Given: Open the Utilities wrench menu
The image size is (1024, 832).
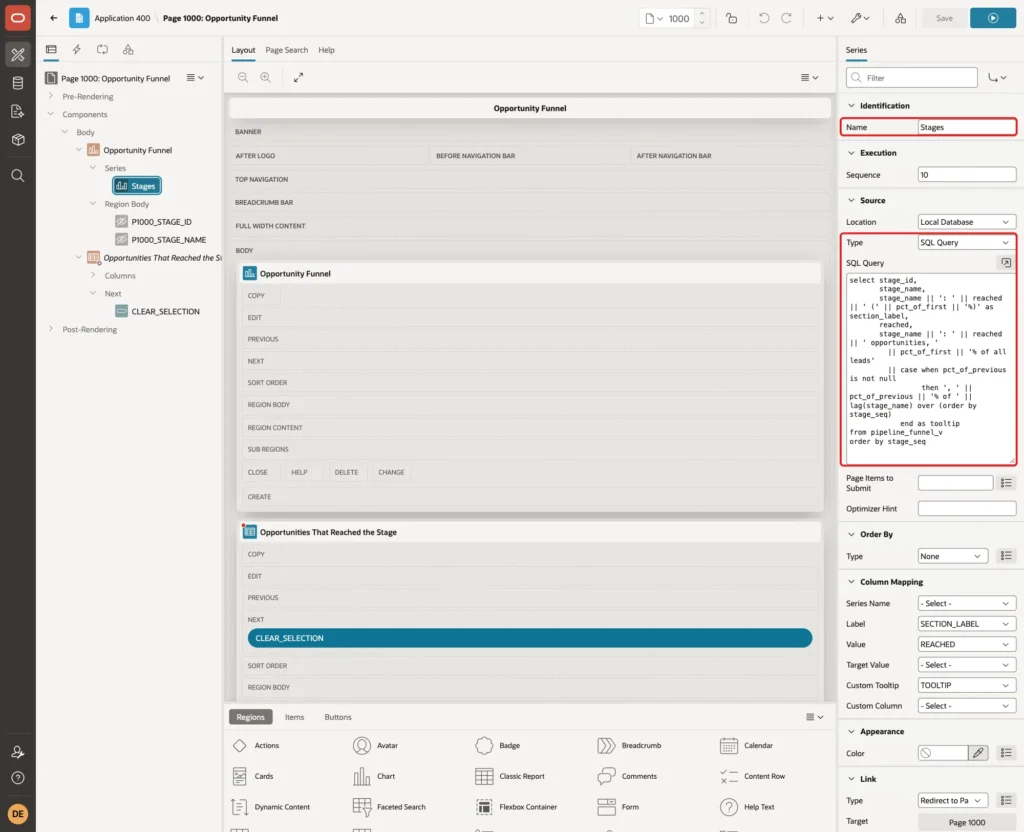Looking at the screenshot, I should pyautogui.click(x=859, y=18).
